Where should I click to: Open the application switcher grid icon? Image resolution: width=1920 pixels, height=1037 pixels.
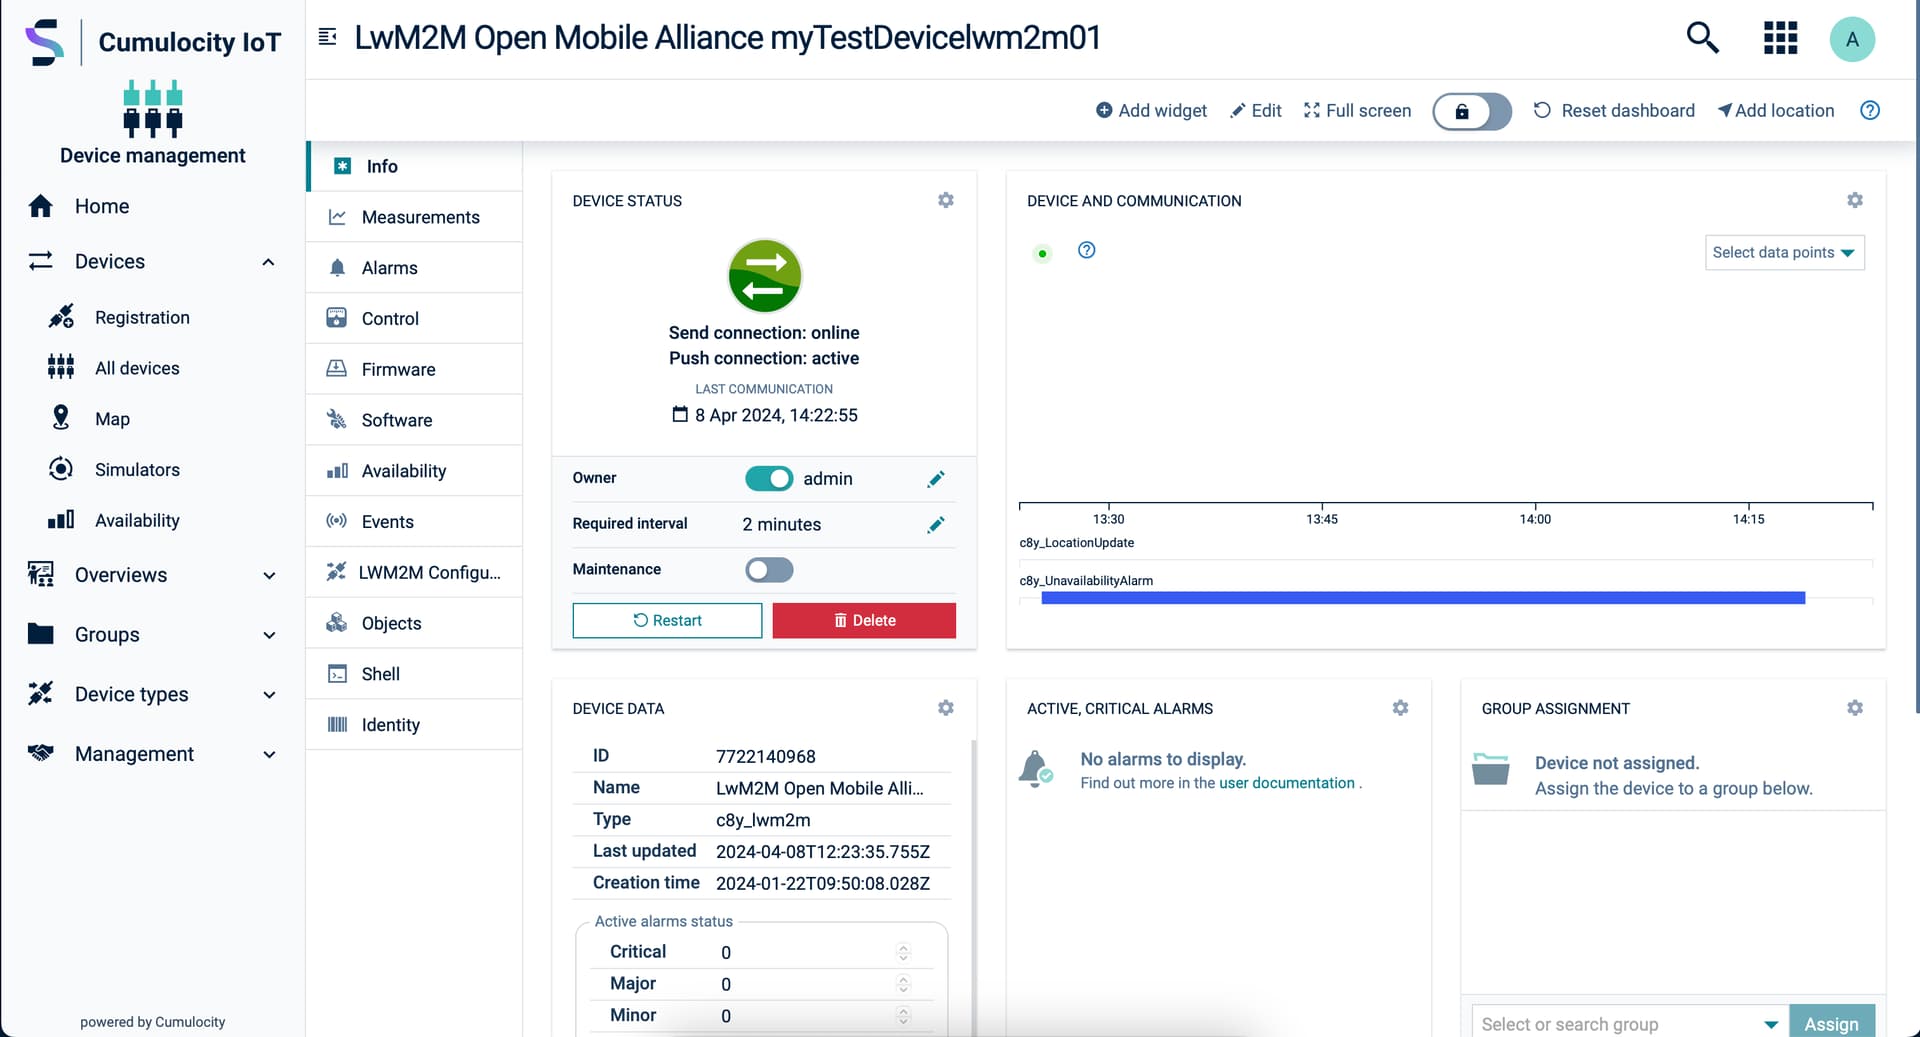tap(1780, 38)
